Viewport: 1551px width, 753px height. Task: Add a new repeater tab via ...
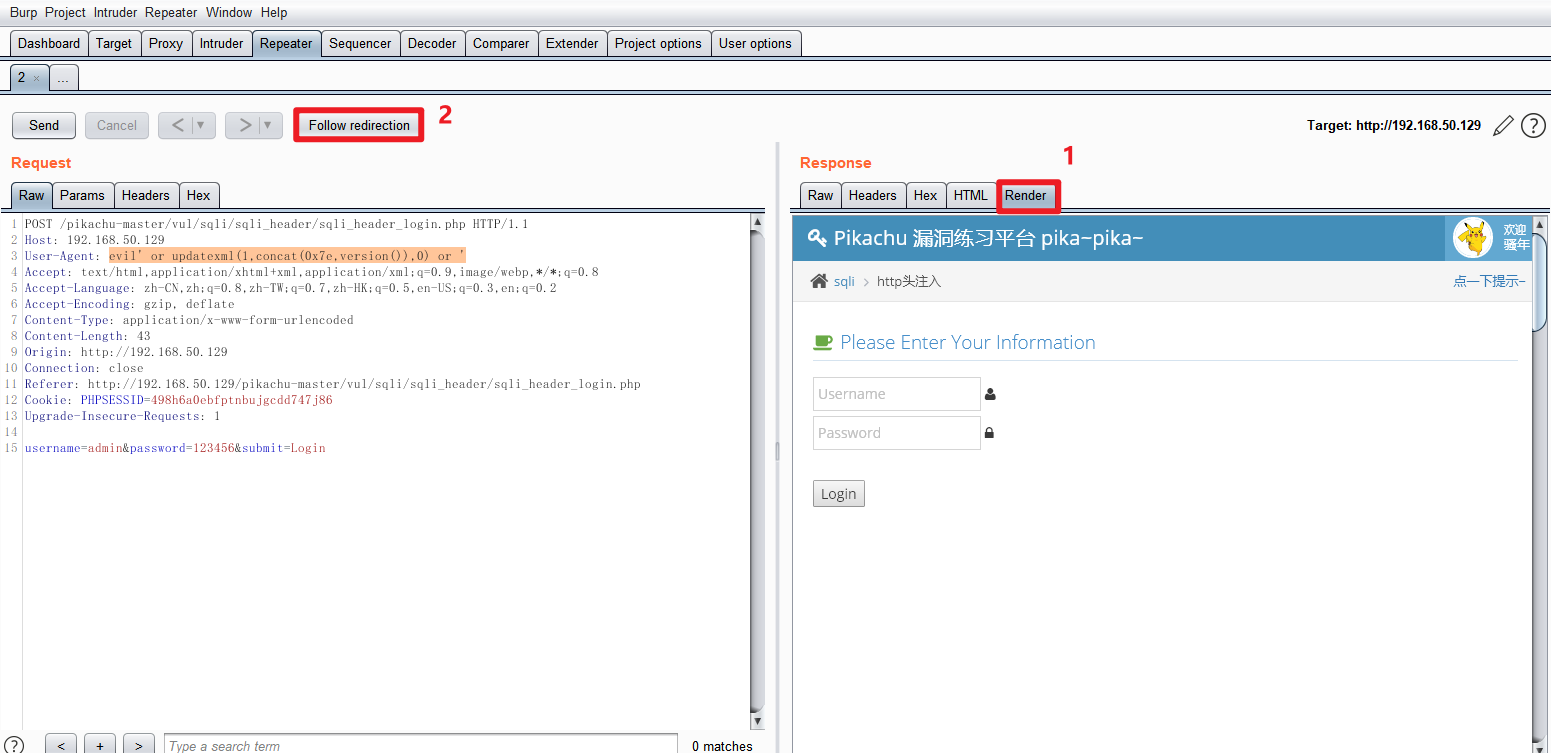coord(63,78)
